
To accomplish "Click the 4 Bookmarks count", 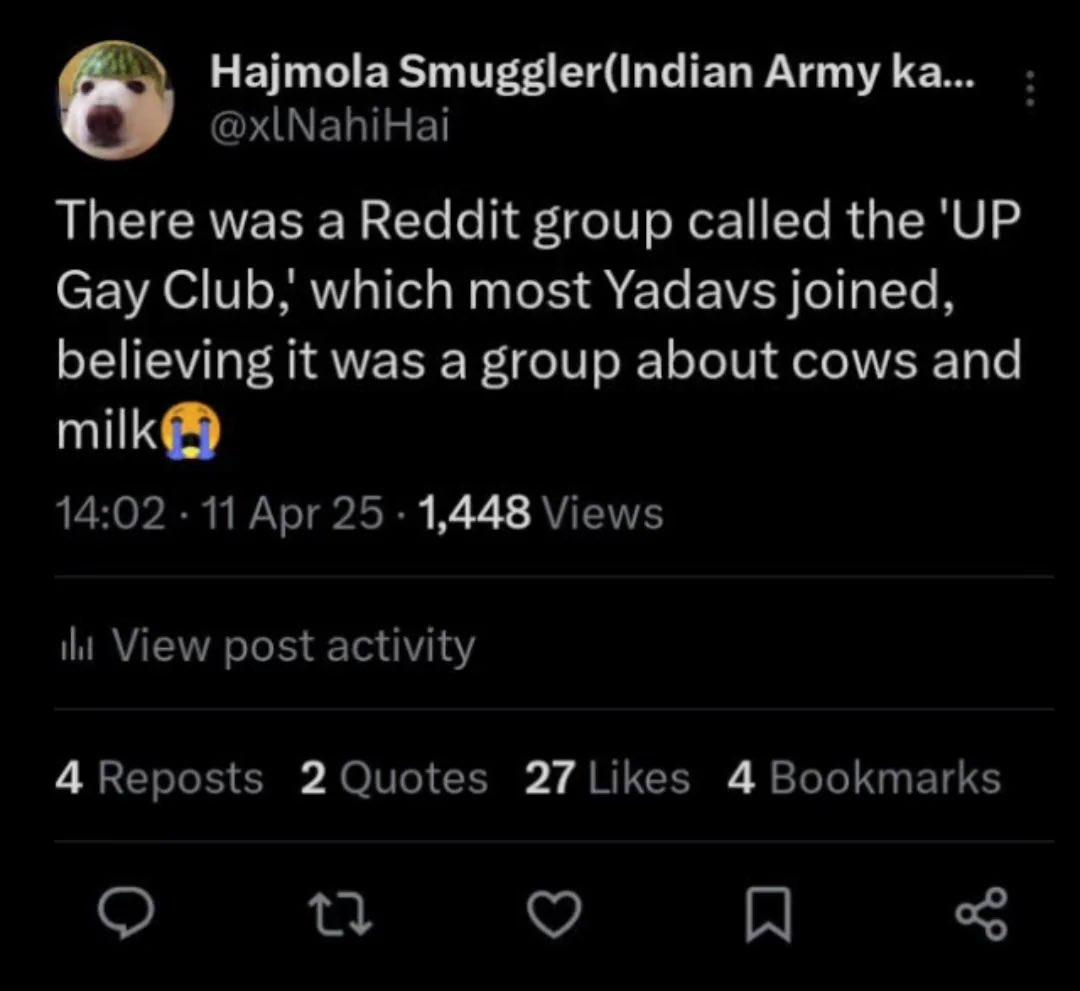I will tap(864, 778).
